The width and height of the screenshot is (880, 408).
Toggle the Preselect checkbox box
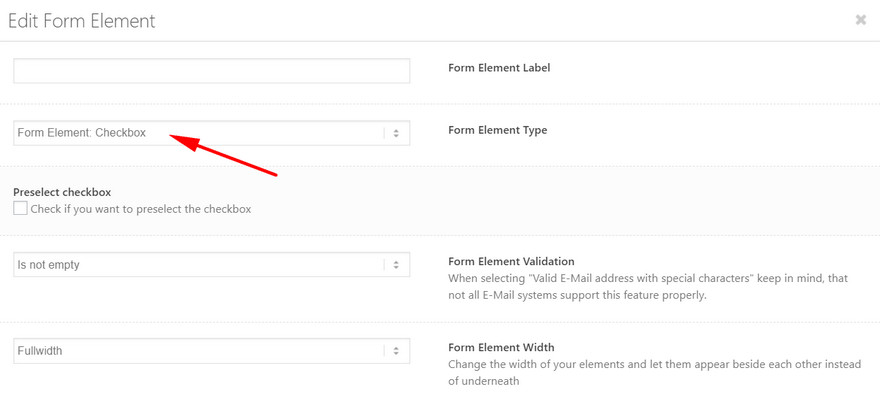click(x=20, y=209)
